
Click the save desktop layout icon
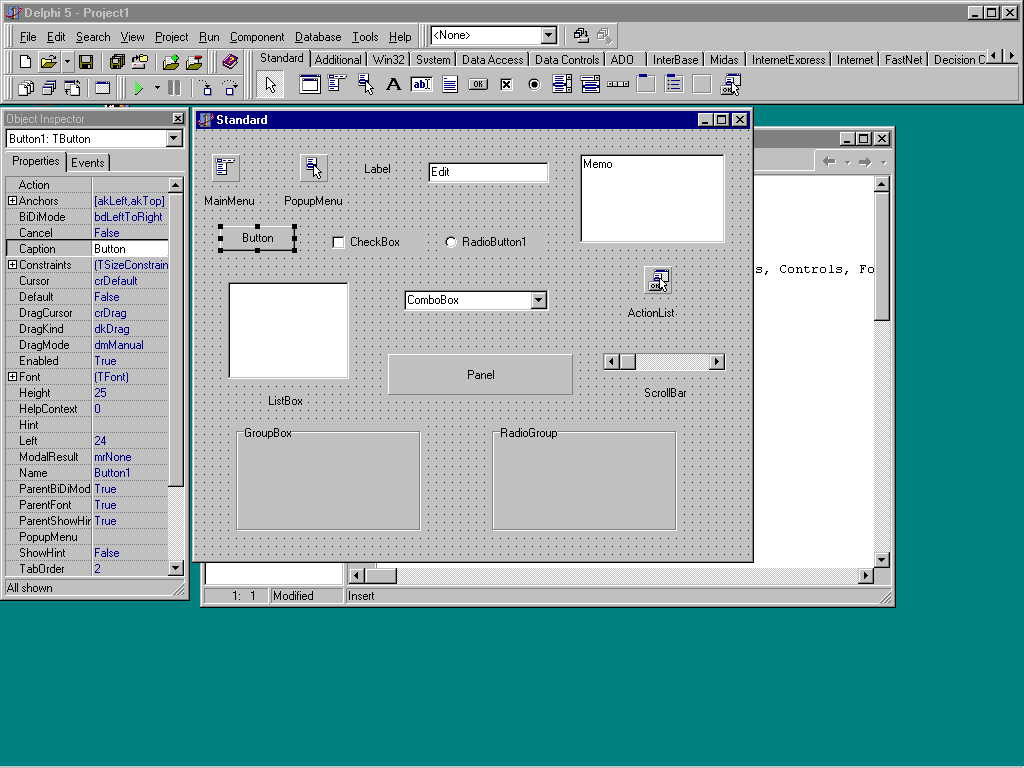tap(581, 35)
